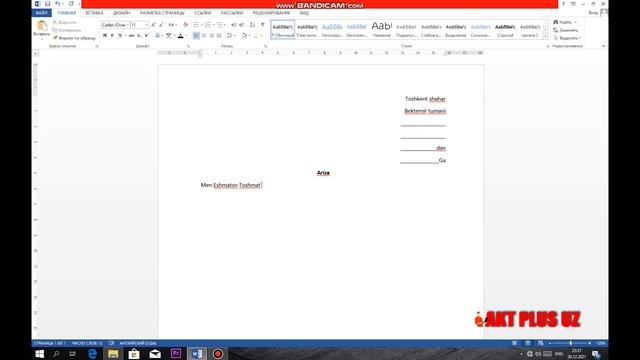Click the Numbering list icon

tap(208, 25)
